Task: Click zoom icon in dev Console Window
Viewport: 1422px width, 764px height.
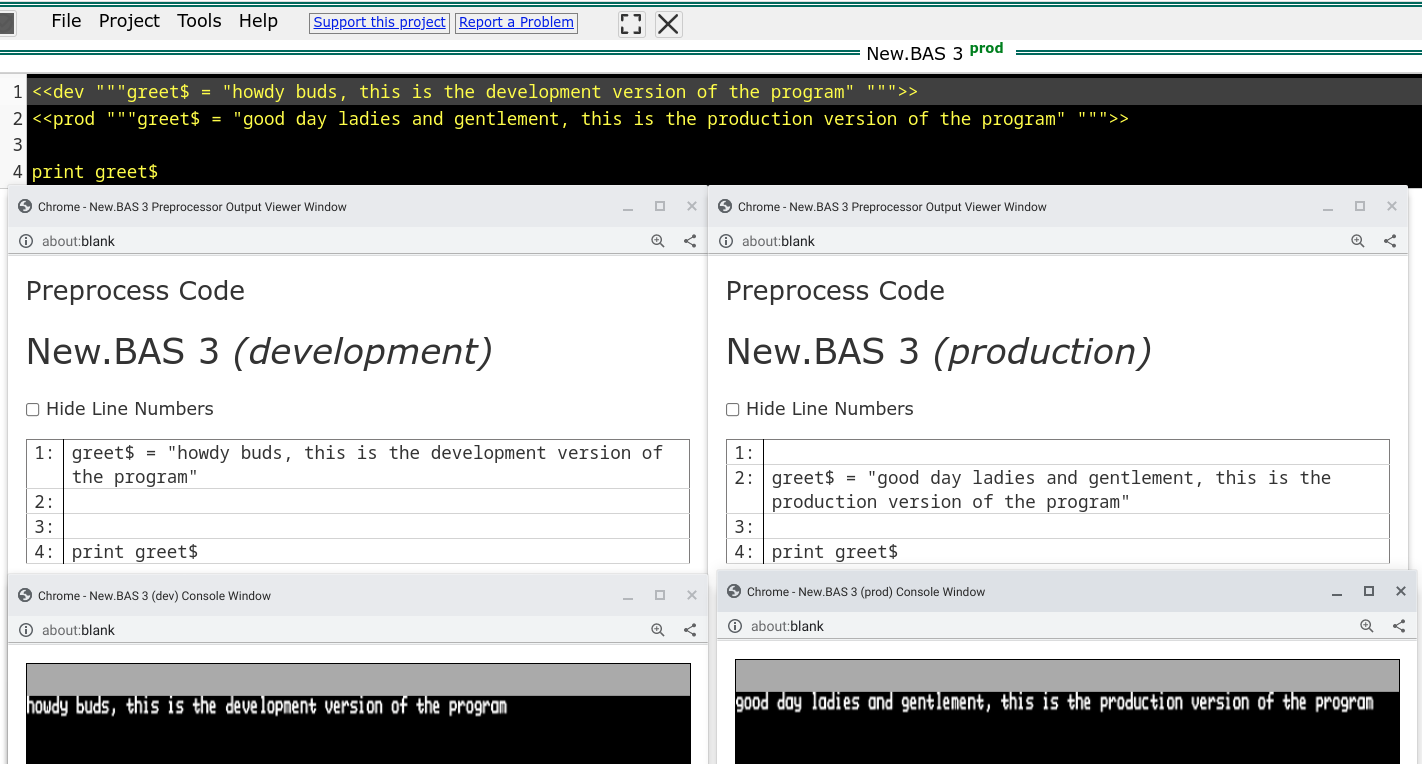Action: click(658, 630)
